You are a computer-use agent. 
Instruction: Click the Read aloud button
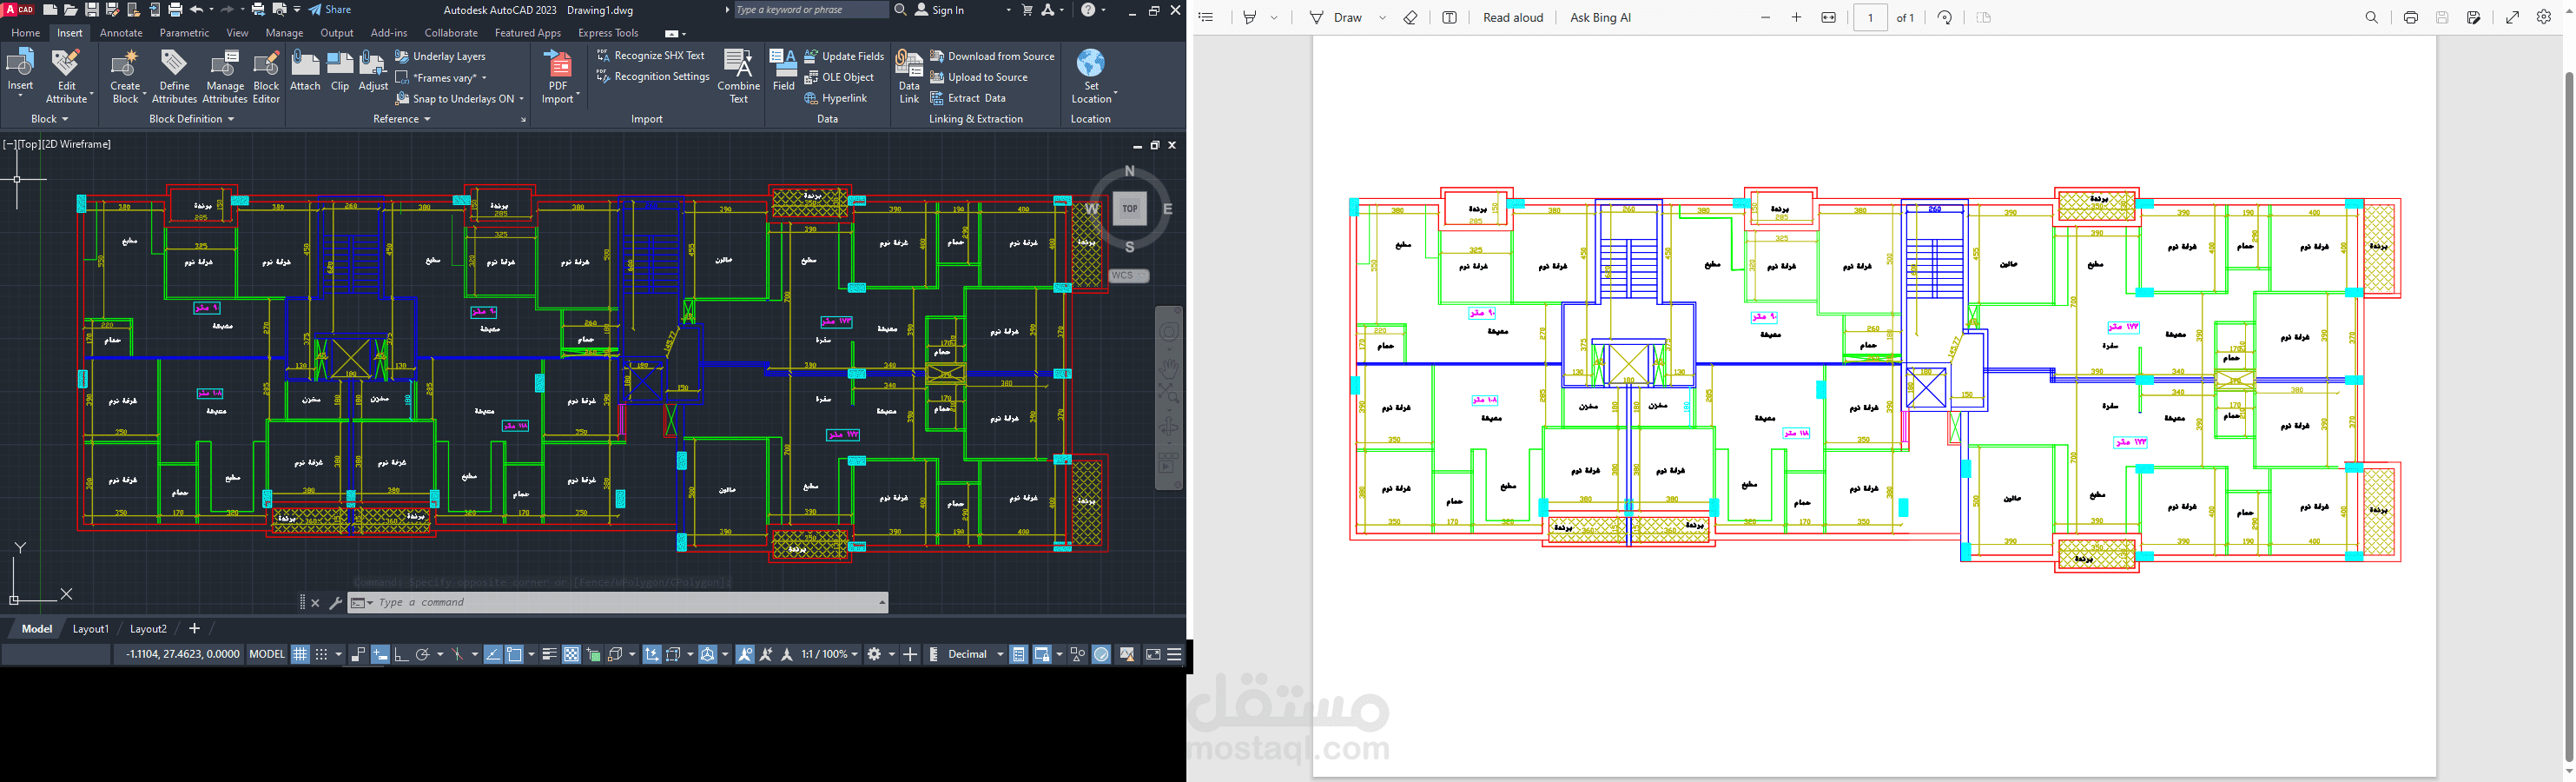click(1513, 17)
